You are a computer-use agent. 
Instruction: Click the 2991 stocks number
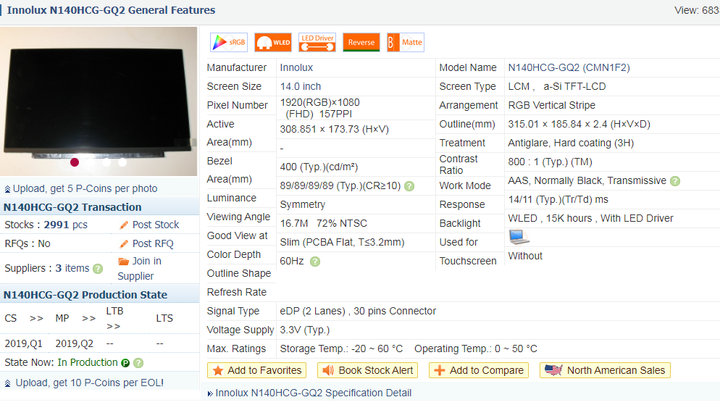56,225
